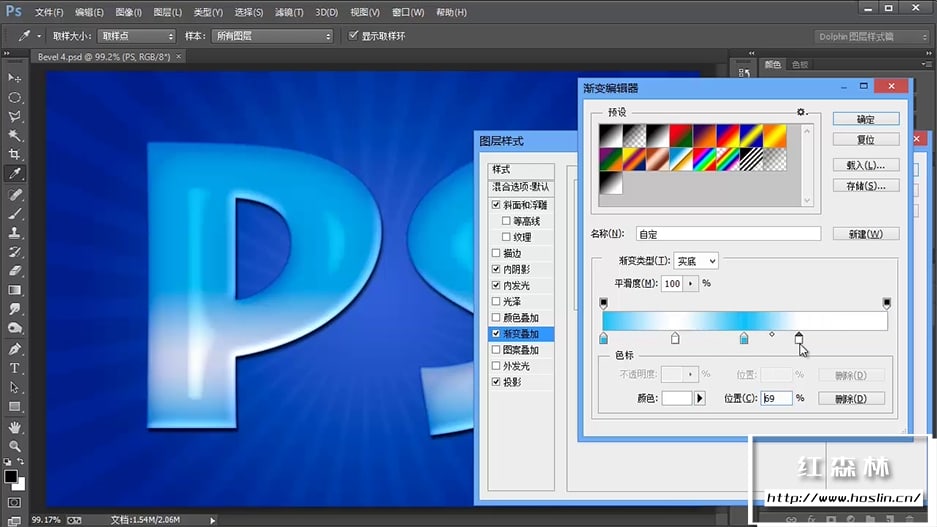Open 渐变类型 dropdown
Screen dimensions: 937x527
pyautogui.click(x=696, y=261)
